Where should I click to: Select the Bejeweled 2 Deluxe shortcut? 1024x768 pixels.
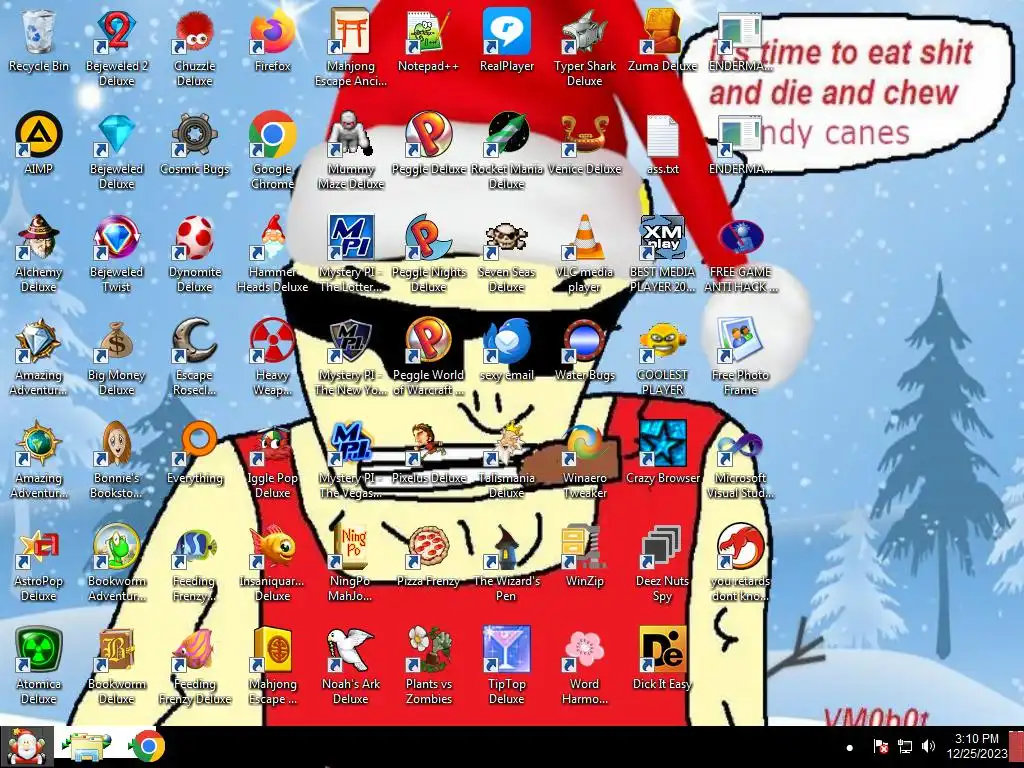[x=116, y=33]
